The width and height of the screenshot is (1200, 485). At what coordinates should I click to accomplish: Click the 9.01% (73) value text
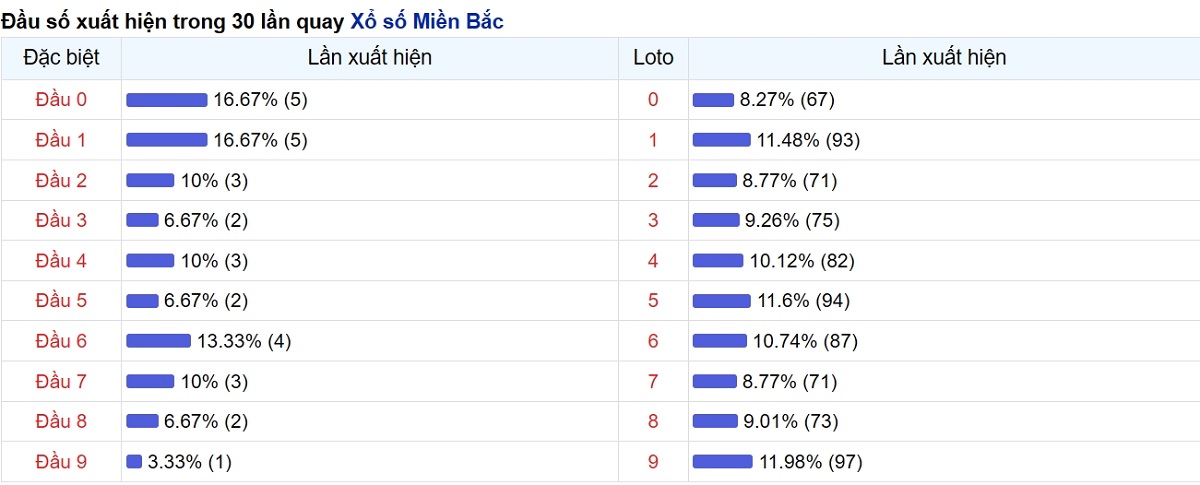click(x=789, y=421)
